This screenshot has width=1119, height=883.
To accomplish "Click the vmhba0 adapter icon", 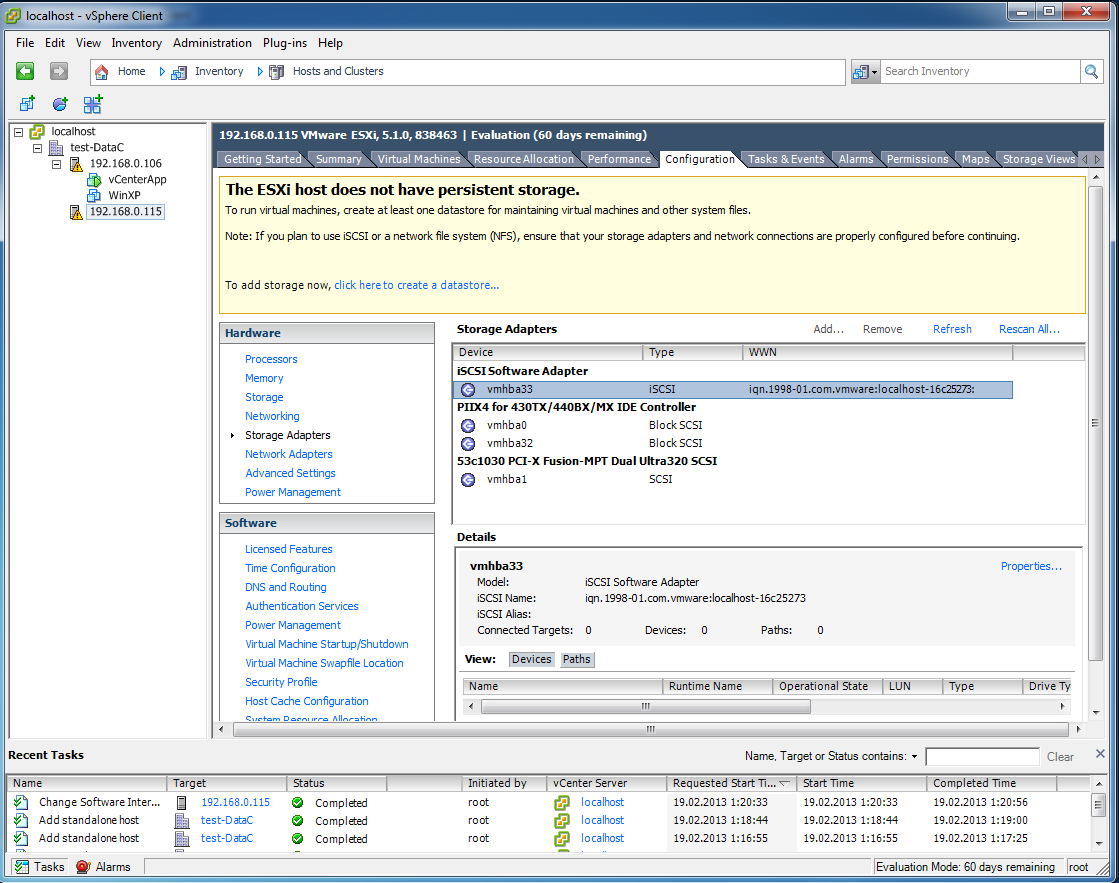I will pyautogui.click(x=468, y=425).
